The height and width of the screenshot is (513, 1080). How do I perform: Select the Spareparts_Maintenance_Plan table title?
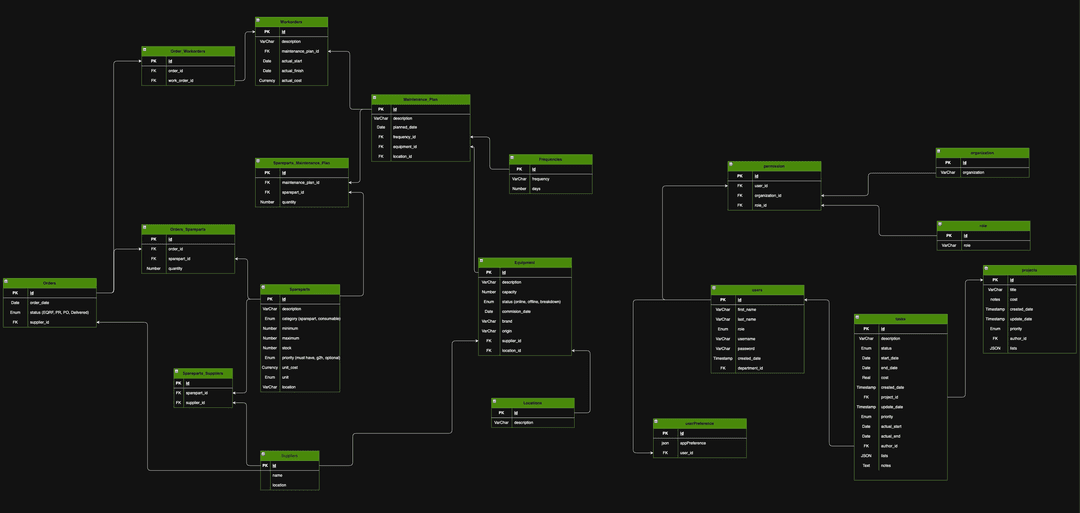pyautogui.click(x=301, y=161)
